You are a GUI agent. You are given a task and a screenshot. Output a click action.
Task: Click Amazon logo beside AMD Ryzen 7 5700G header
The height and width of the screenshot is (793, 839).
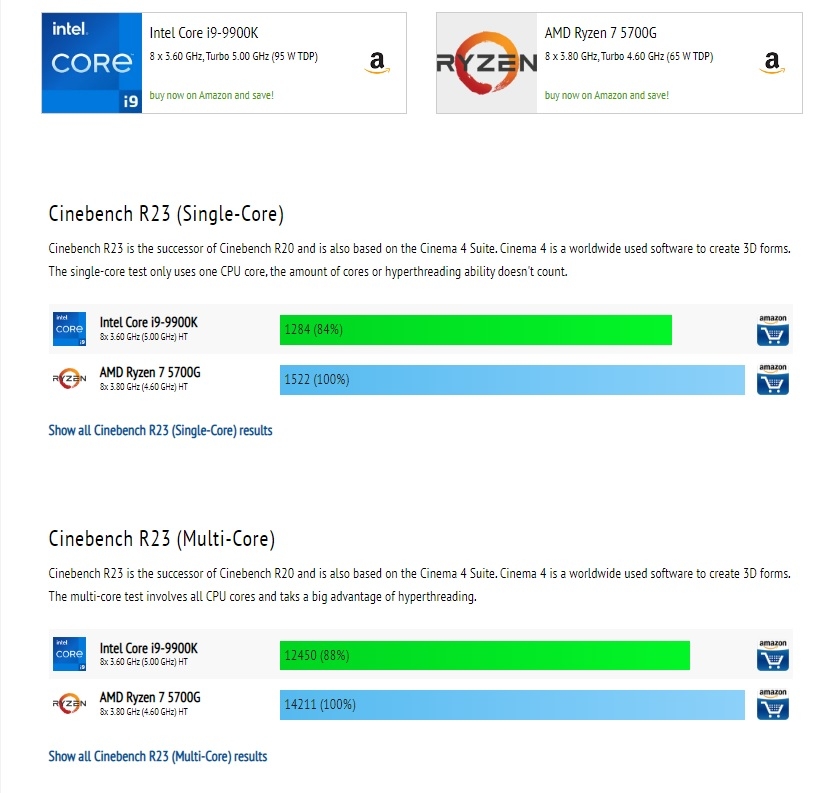click(771, 63)
